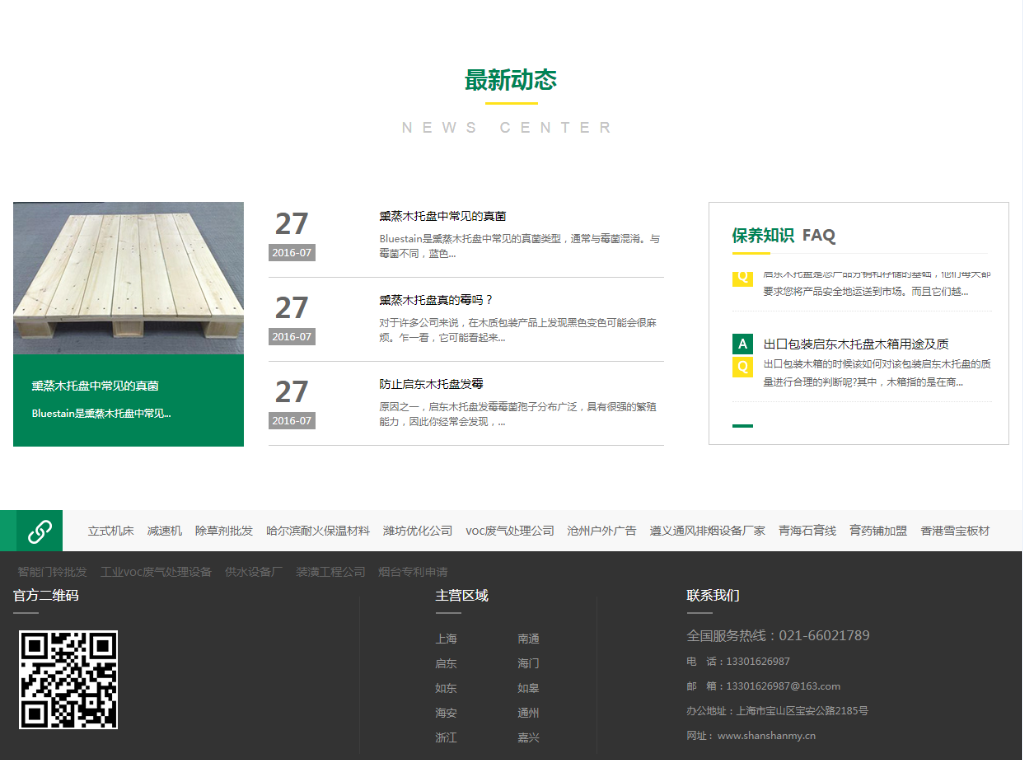Screen dimensions: 1023x760
Task: Open FAQ '出口包装启东木托盘木箱用途及质'
Action: pos(855,344)
